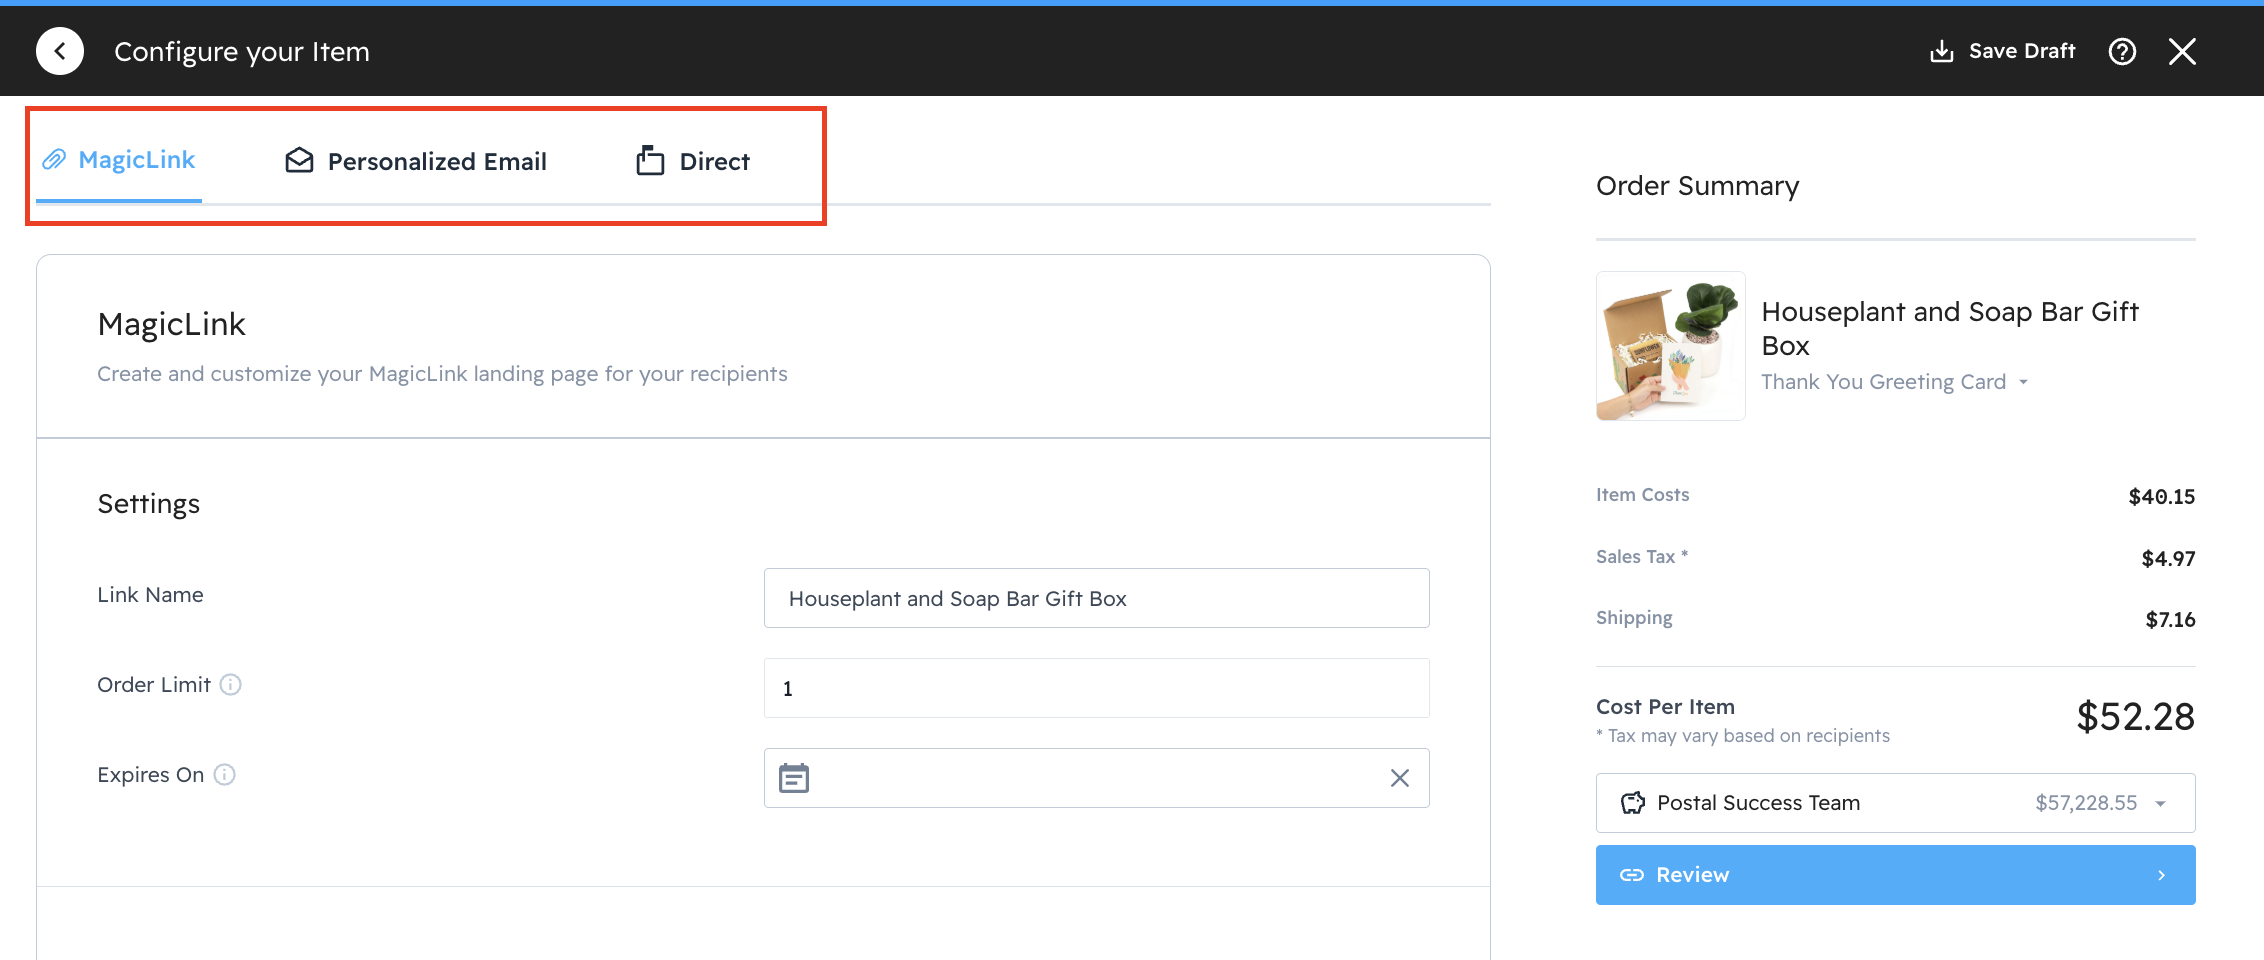Image resolution: width=2264 pixels, height=960 pixels.
Task: Click the Save Draft download icon
Action: point(1941,51)
